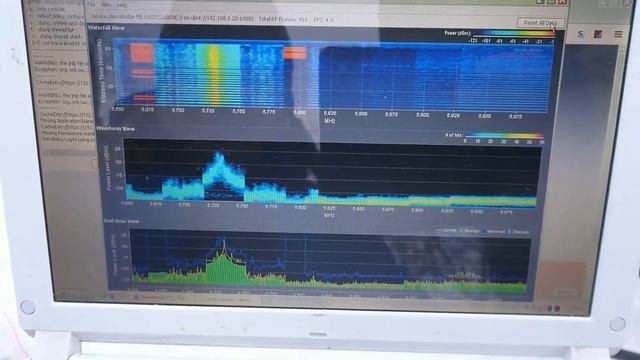Image resolution: width=640 pixels, height=360 pixels.
Task: Open the File menu
Action: 91,5
